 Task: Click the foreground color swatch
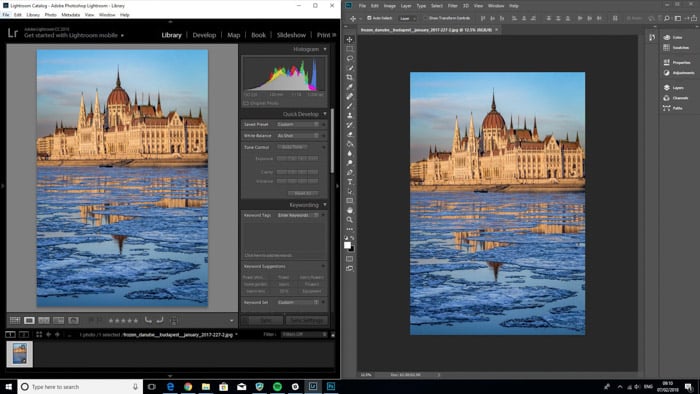point(347,245)
